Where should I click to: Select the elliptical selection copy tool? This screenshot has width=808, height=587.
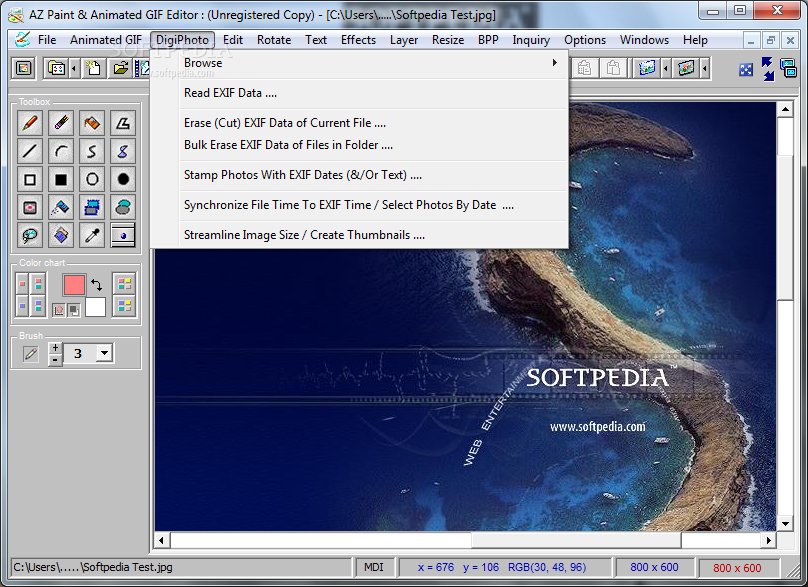(123, 207)
